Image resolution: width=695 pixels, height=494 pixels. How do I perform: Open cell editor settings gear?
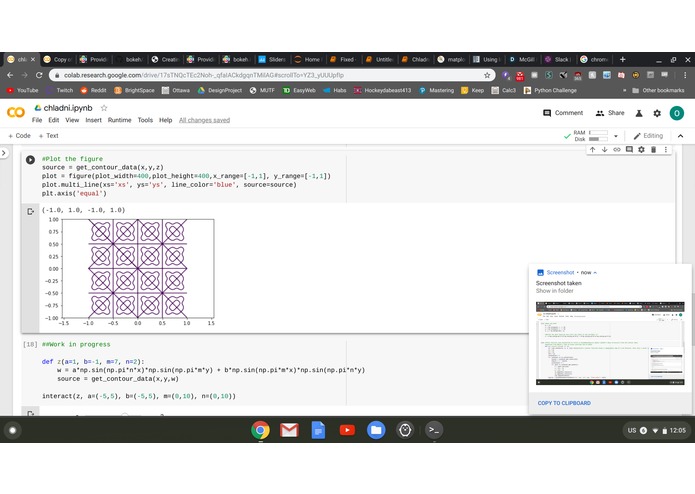(x=641, y=150)
